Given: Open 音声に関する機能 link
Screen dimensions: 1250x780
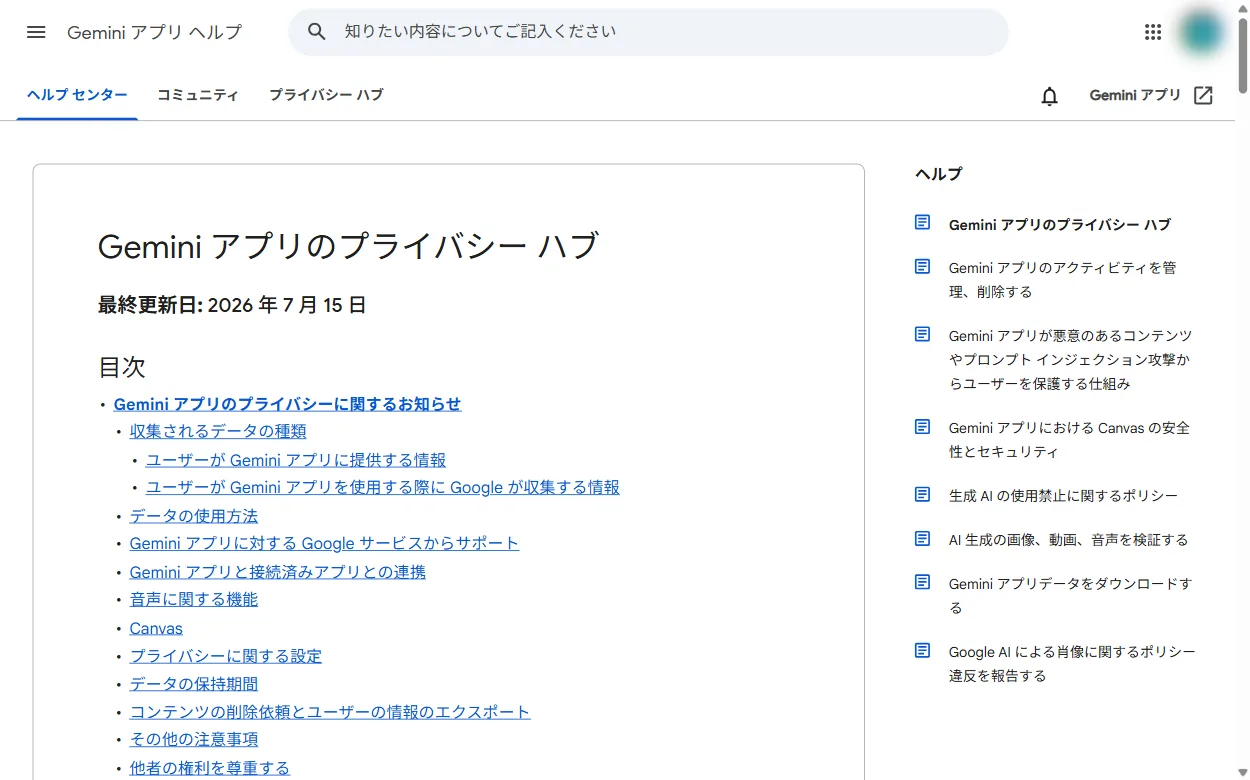Looking at the screenshot, I should (x=194, y=600).
